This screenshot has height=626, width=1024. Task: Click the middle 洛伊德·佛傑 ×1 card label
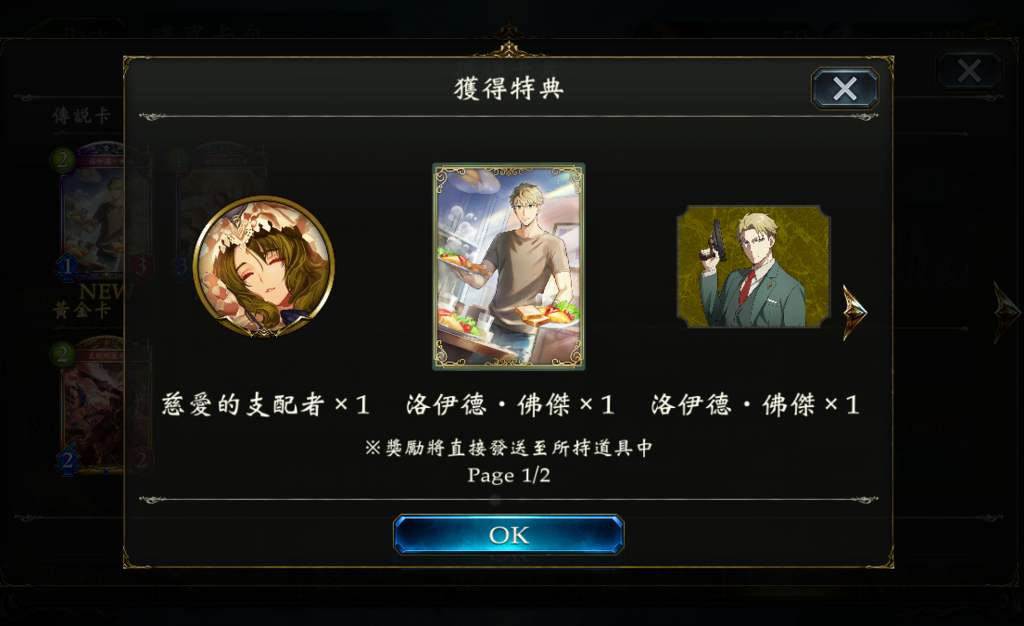point(510,405)
